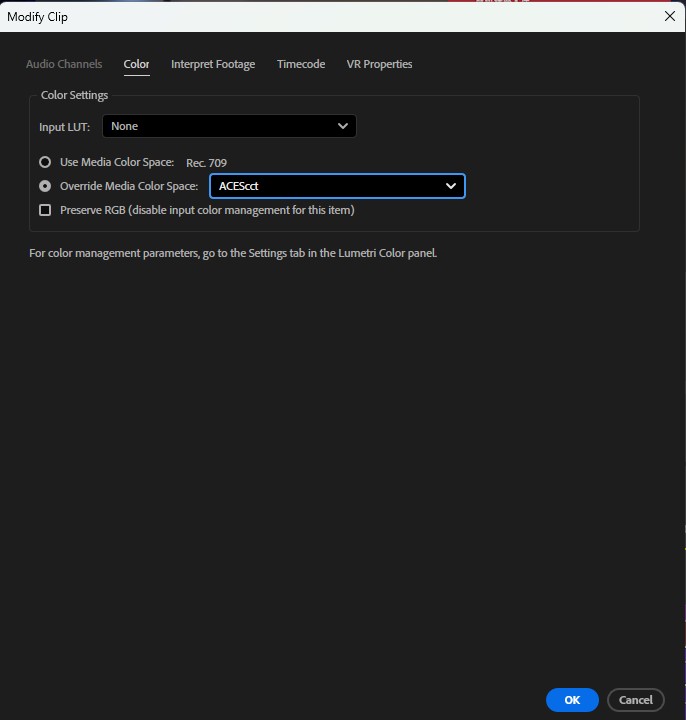Select the Color tab
Viewport: 686px width, 720px height.
[x=136, y=64]
